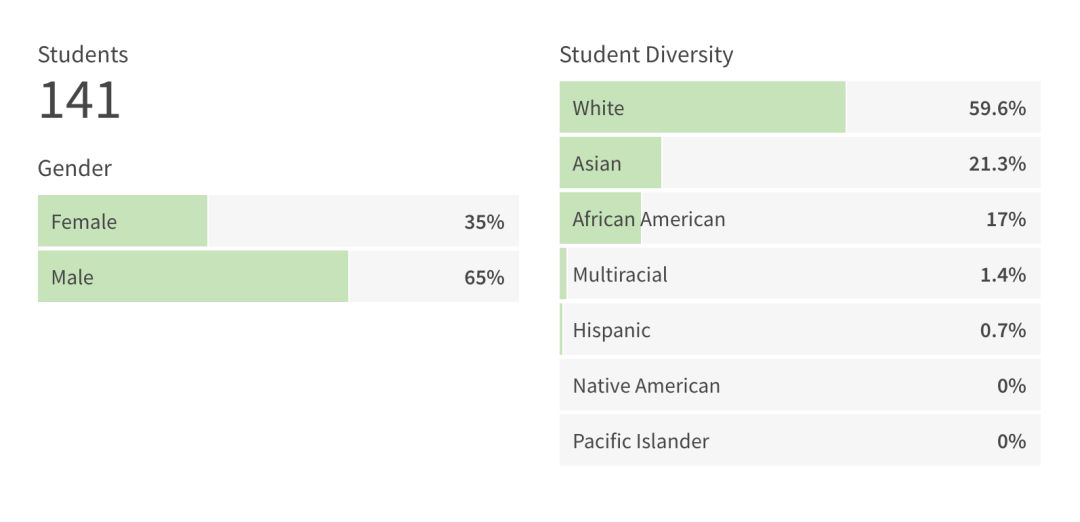The width and height of the screenshot is (1080, 522).
Task: Select the Hispanic label
Action: (611, 330)
